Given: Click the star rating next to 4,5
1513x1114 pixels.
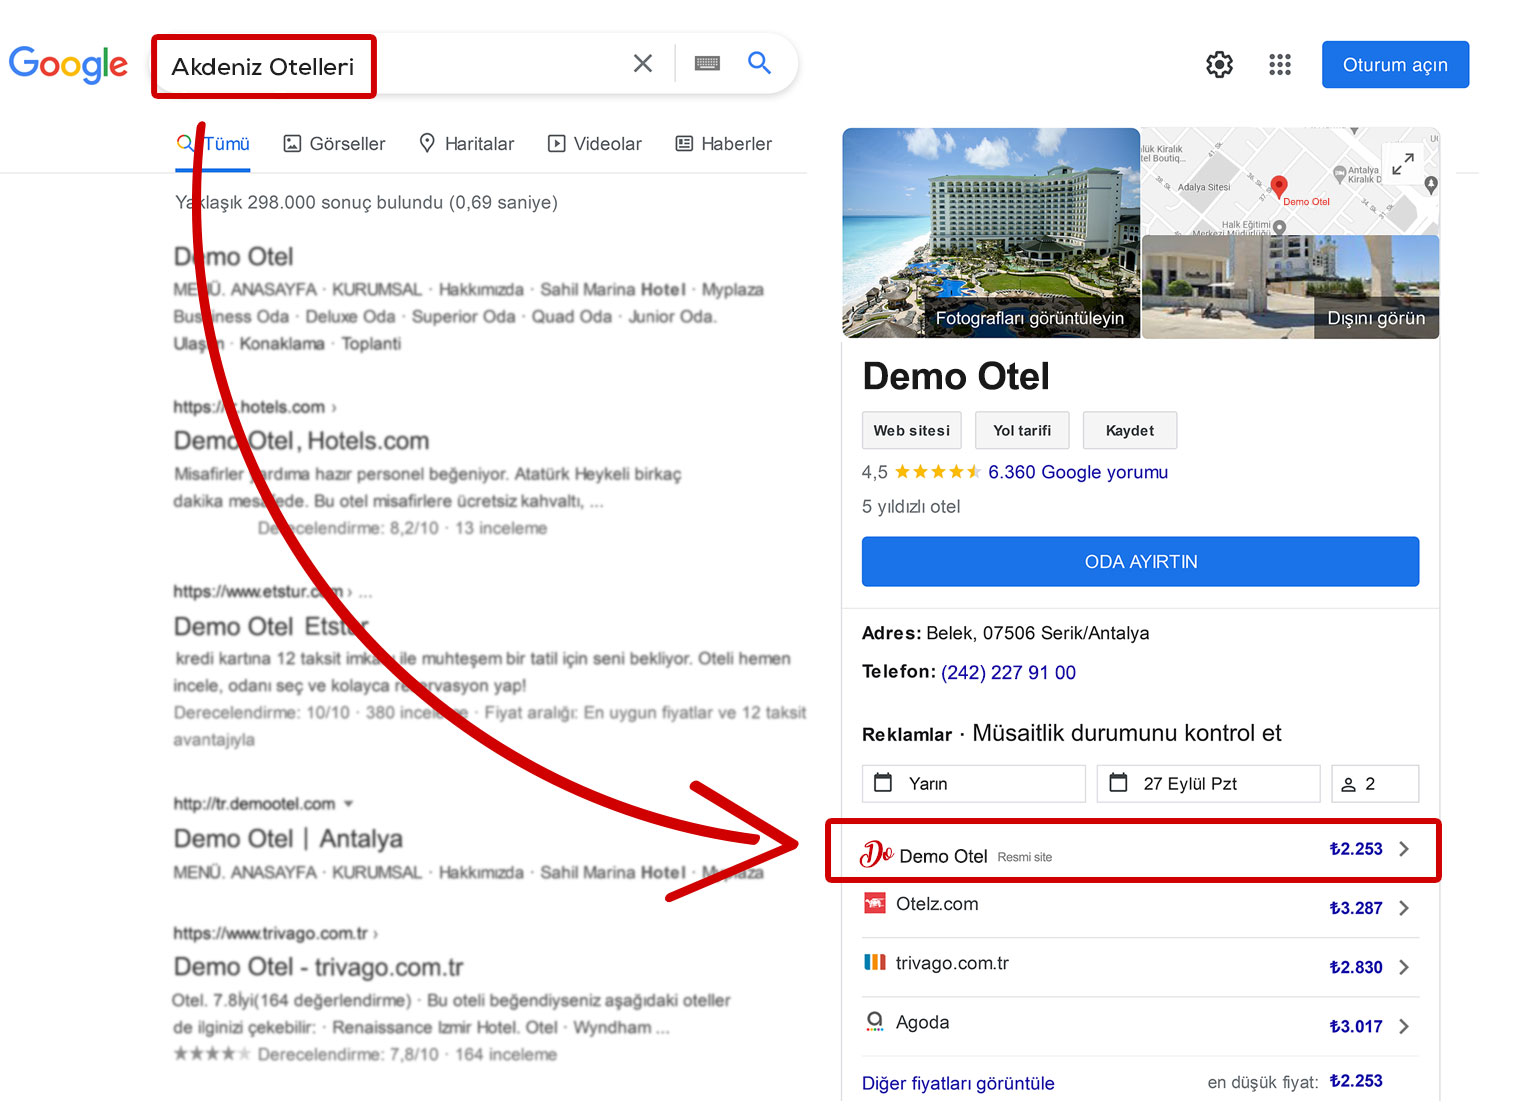Looking at the screenshot, I should tap(937, 472).
